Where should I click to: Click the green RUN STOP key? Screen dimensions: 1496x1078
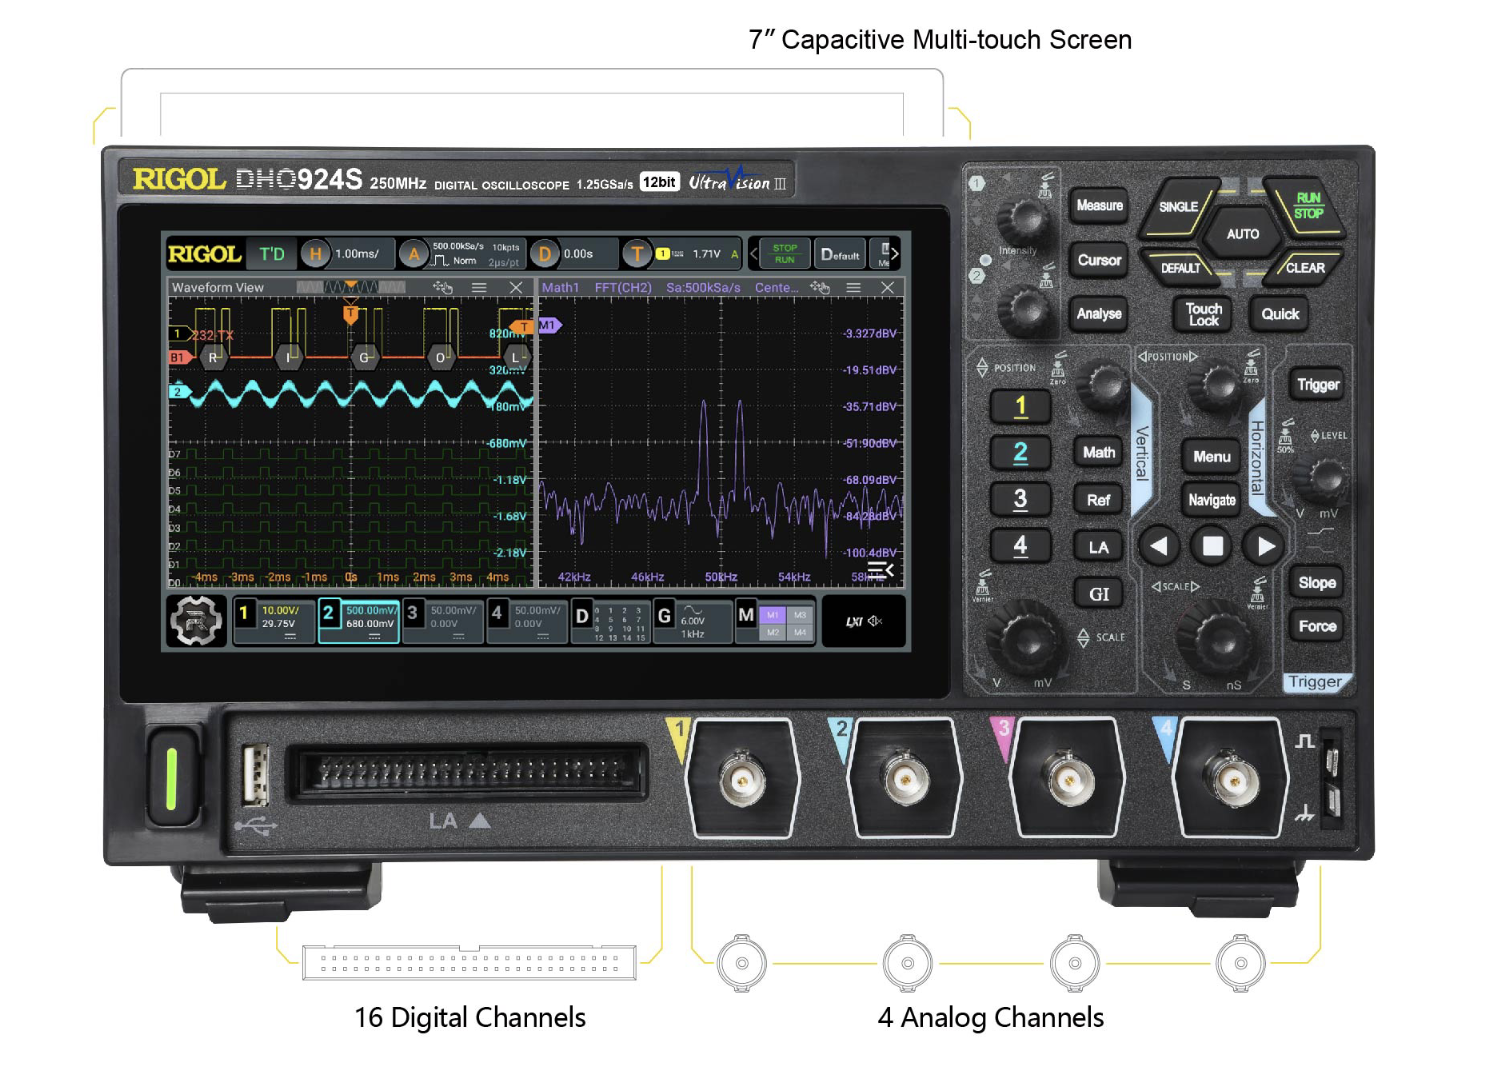(x=1308, y=206)
